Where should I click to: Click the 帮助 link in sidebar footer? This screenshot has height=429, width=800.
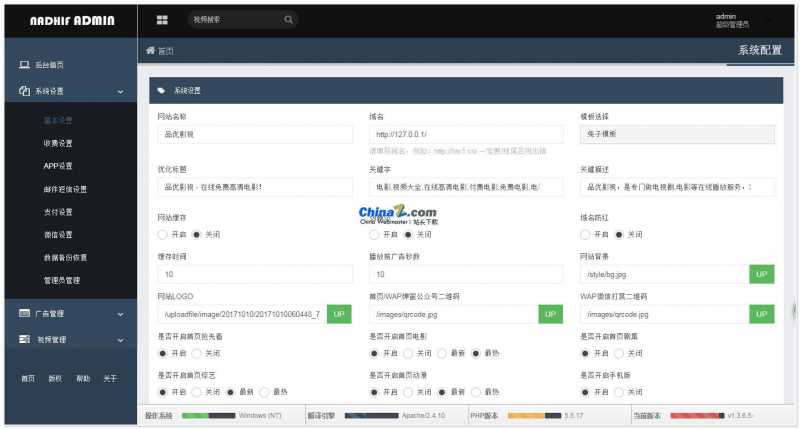click(x=83, y=379)
